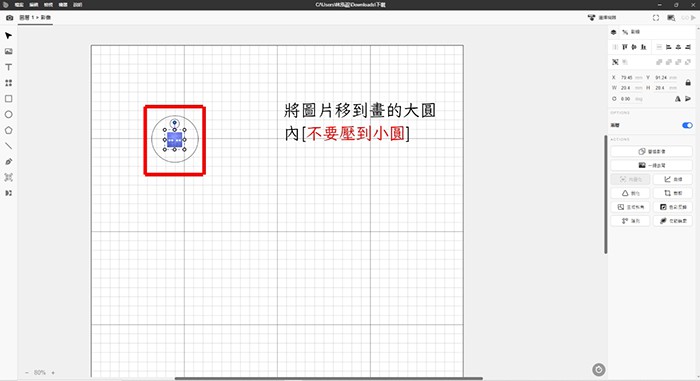Open the shape elements library tool

8,83
